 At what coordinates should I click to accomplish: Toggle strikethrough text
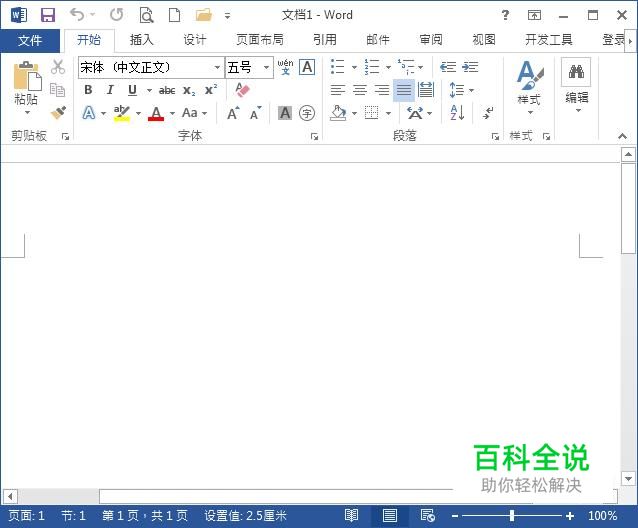167,90
